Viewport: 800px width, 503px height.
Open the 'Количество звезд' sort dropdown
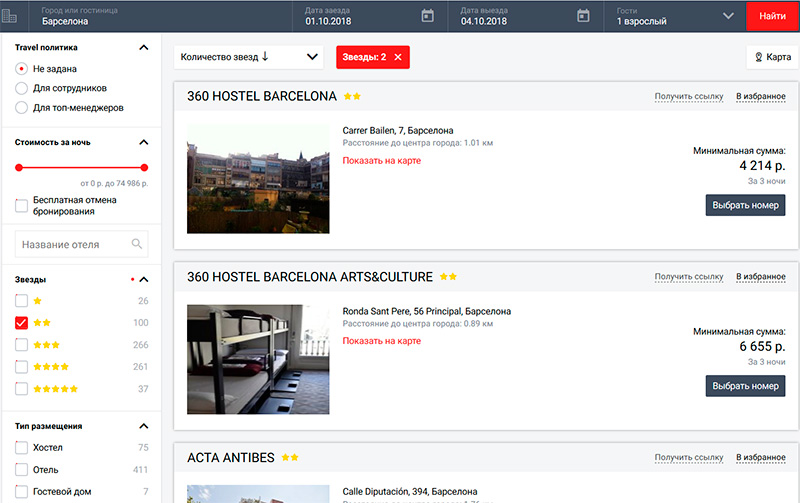(x=248, y=58)
